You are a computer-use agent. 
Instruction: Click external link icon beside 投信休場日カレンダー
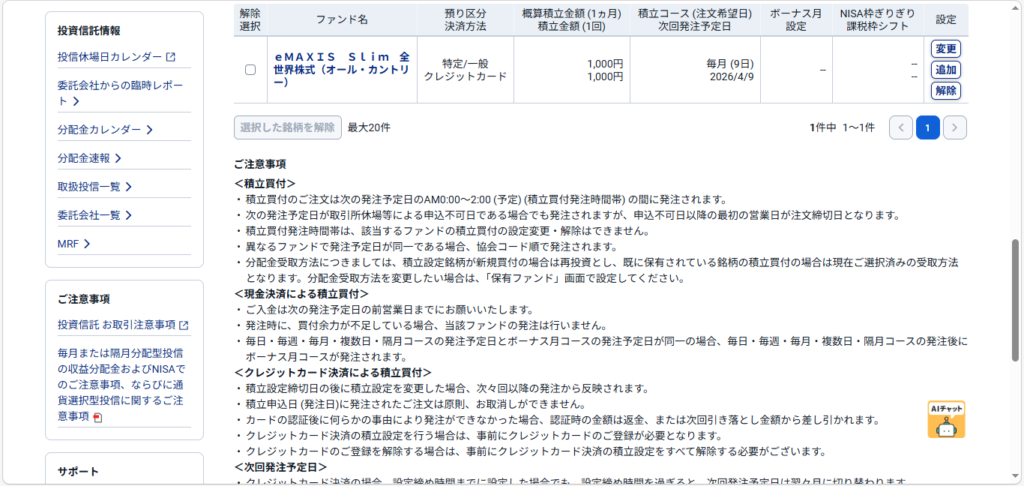171,57
